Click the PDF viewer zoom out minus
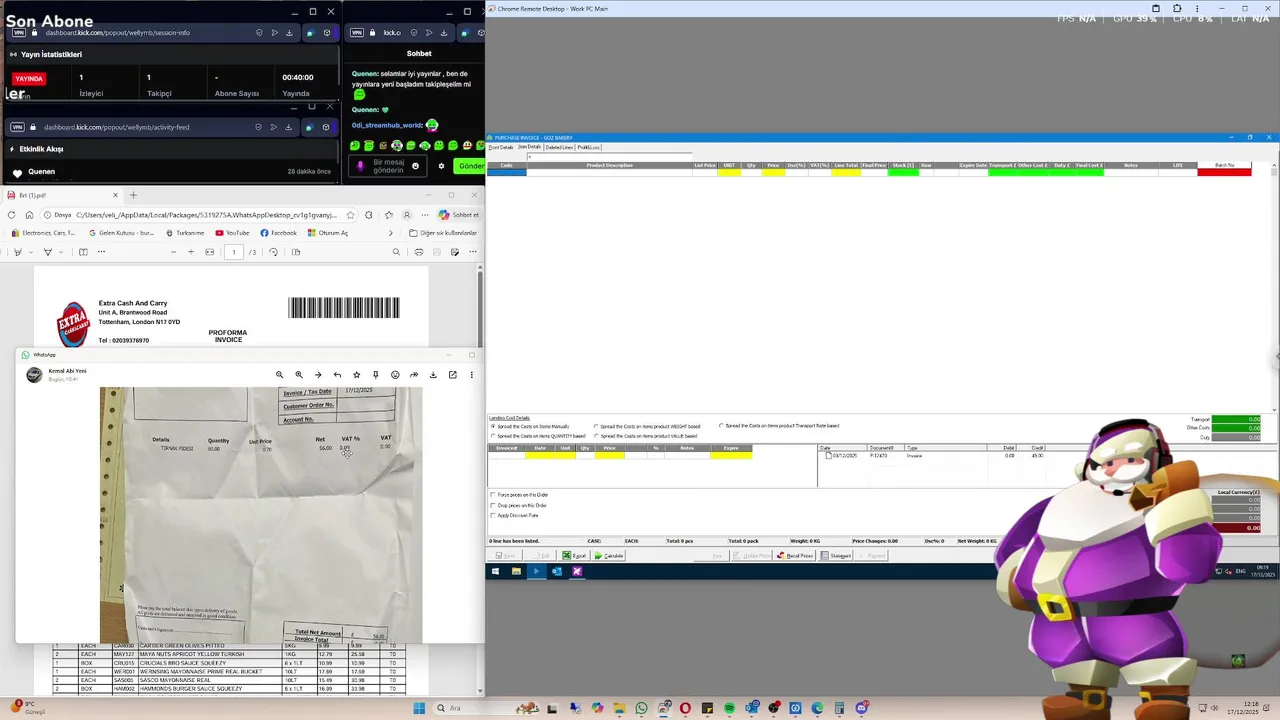 [x=173, y=252]
